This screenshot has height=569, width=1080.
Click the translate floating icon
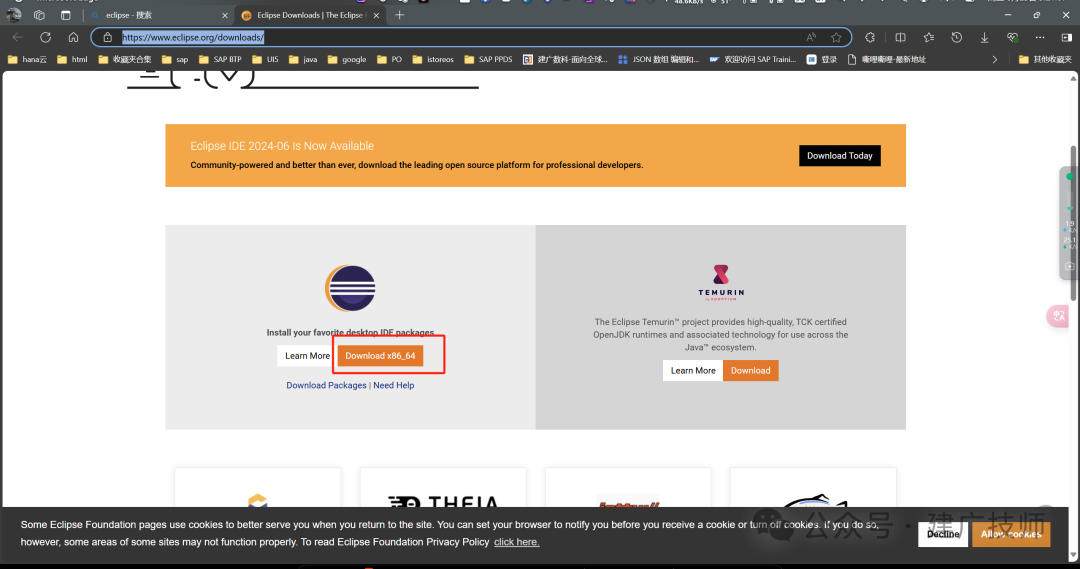1059,316
